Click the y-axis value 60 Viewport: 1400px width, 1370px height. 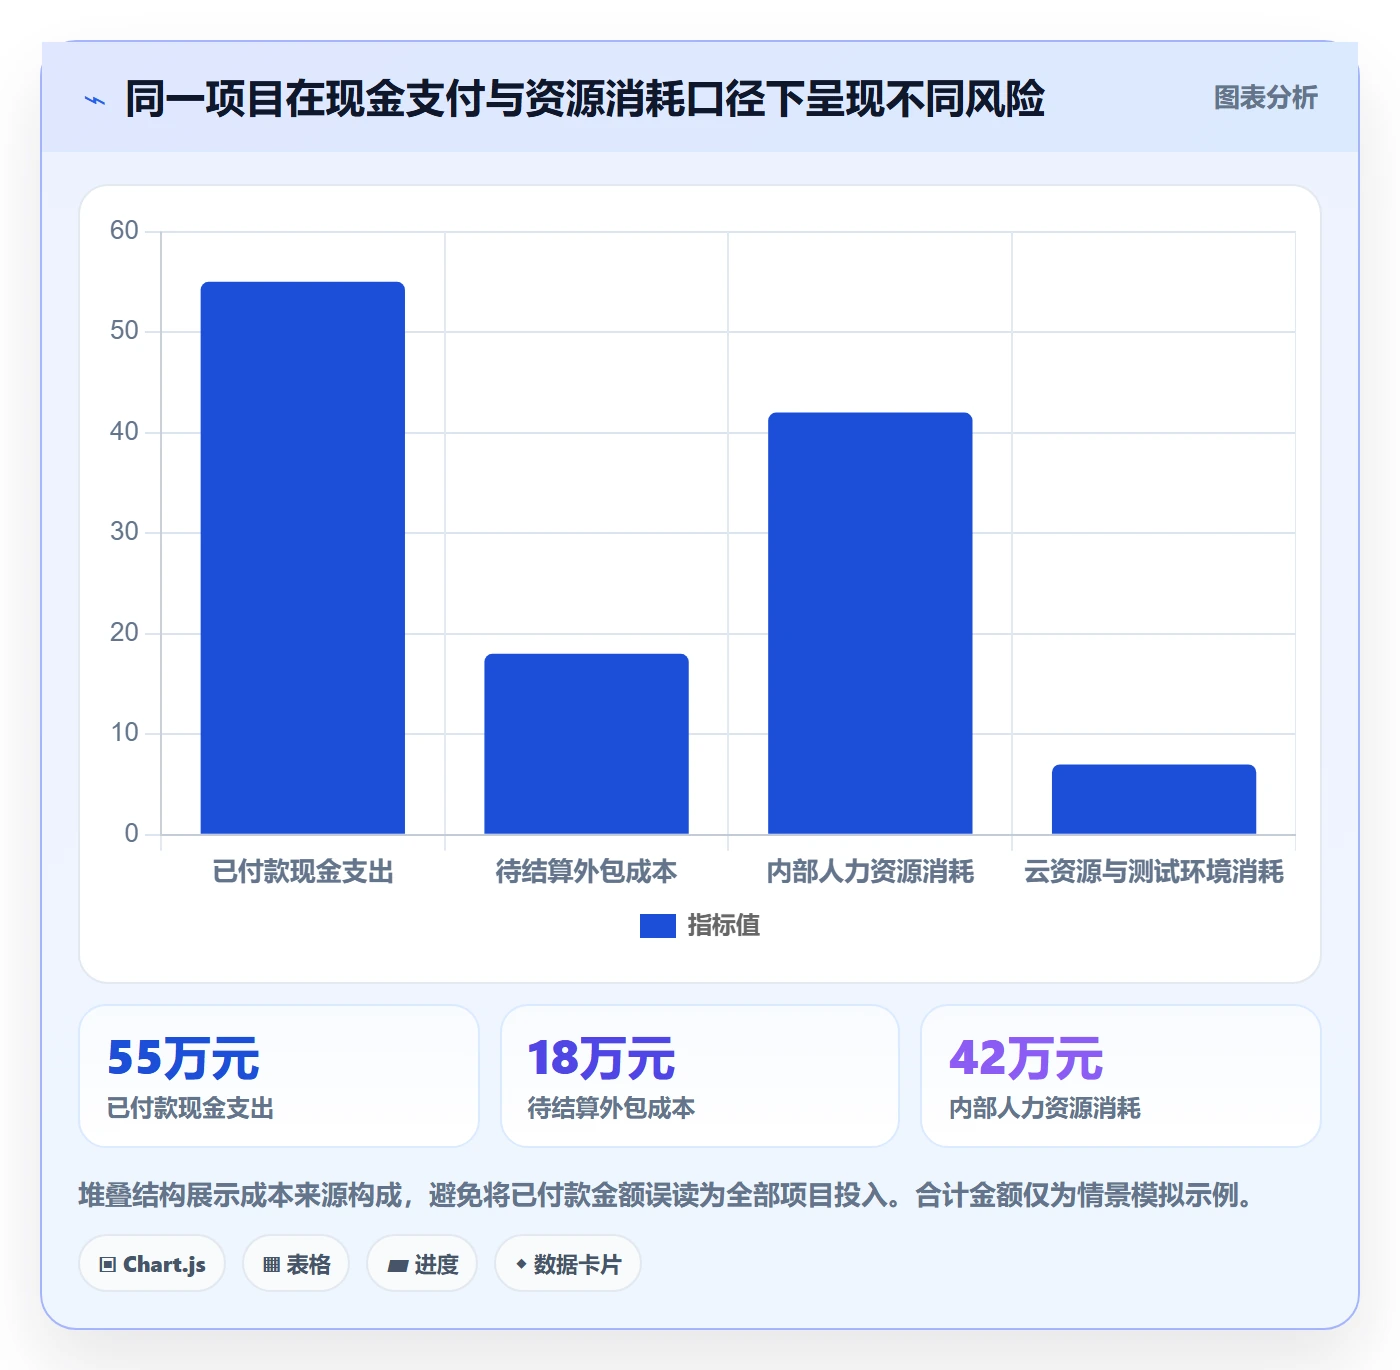pyautogui.click(x=124, y=231)
